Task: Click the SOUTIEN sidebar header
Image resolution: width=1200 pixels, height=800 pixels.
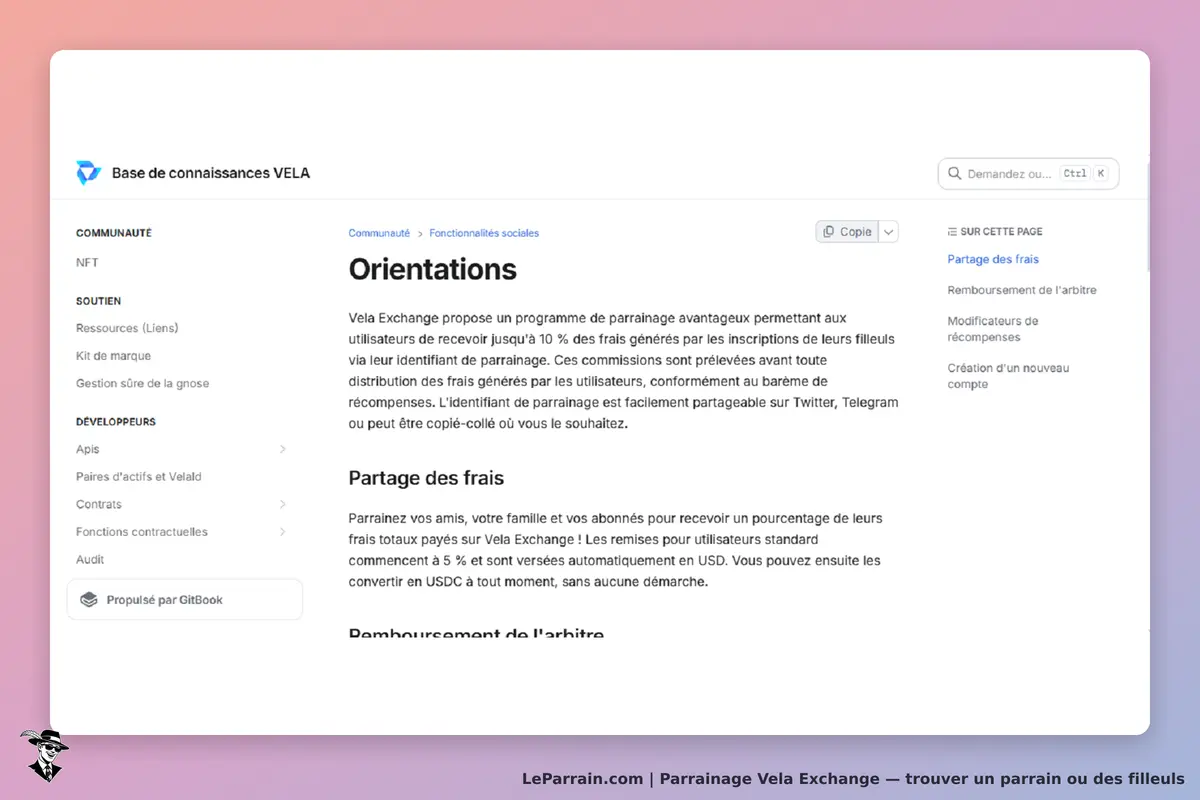Action: pos(98,301)
